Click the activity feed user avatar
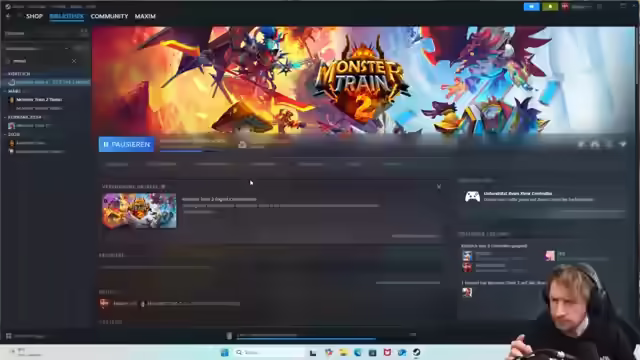The image size is (640, 360). (x=104, y=303)
